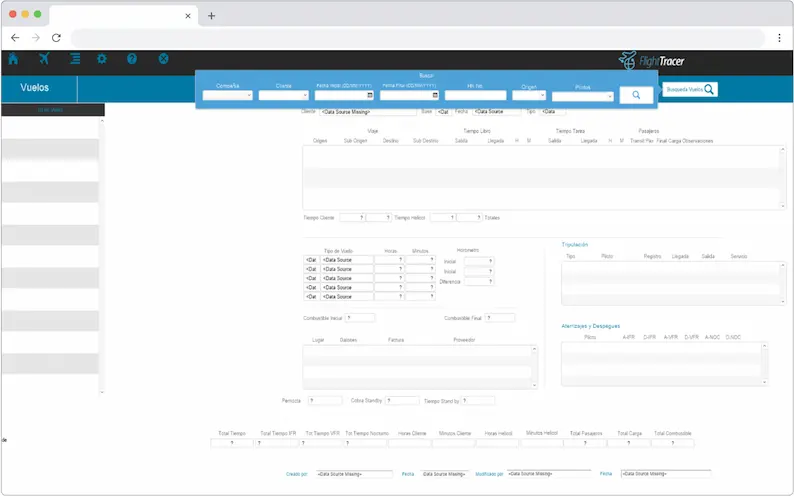Click the list menu icon in toolbar
Screen dimensions: 794x496
(75, 59)
